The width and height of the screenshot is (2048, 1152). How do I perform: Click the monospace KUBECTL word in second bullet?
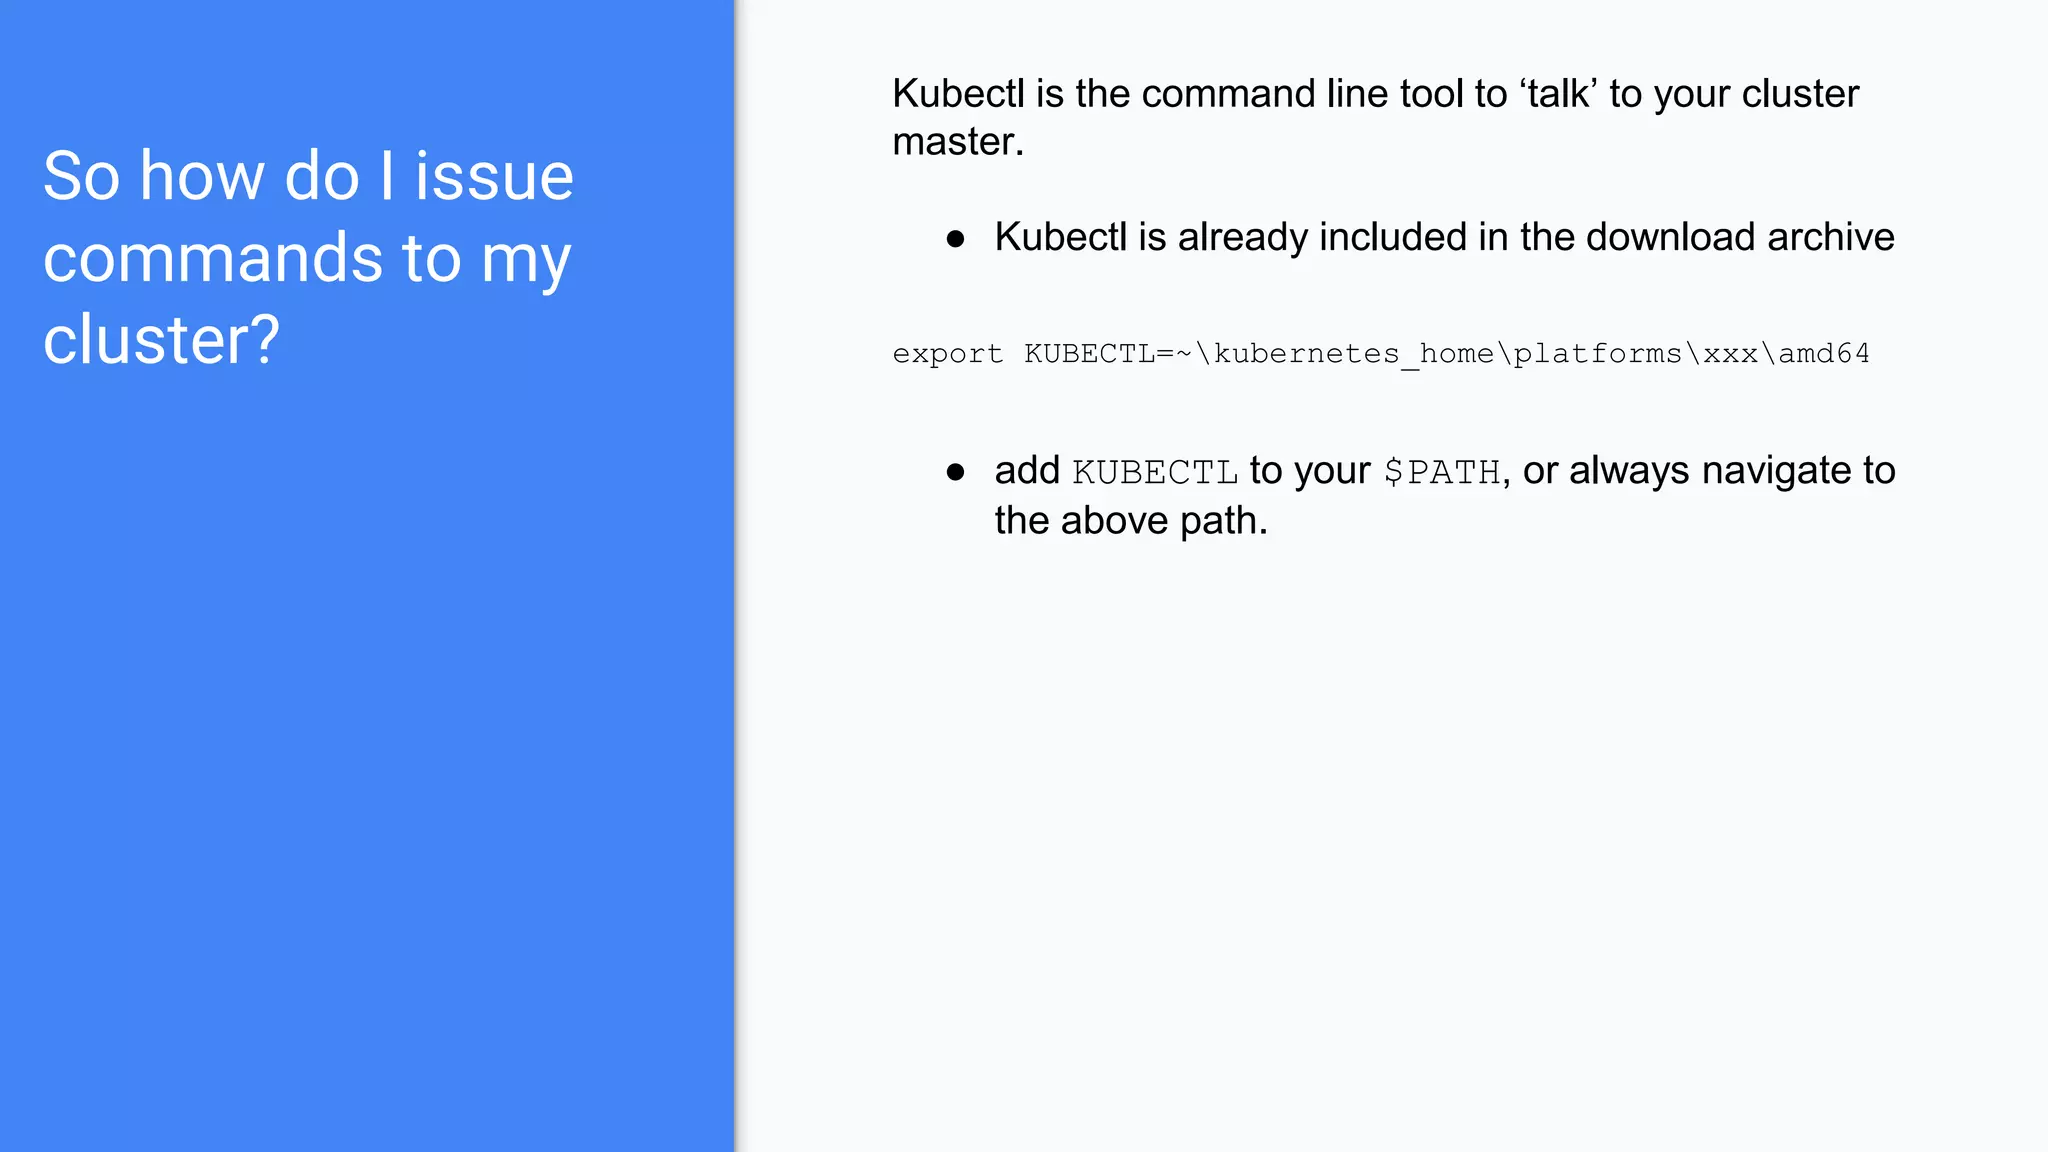[1155, 472]
